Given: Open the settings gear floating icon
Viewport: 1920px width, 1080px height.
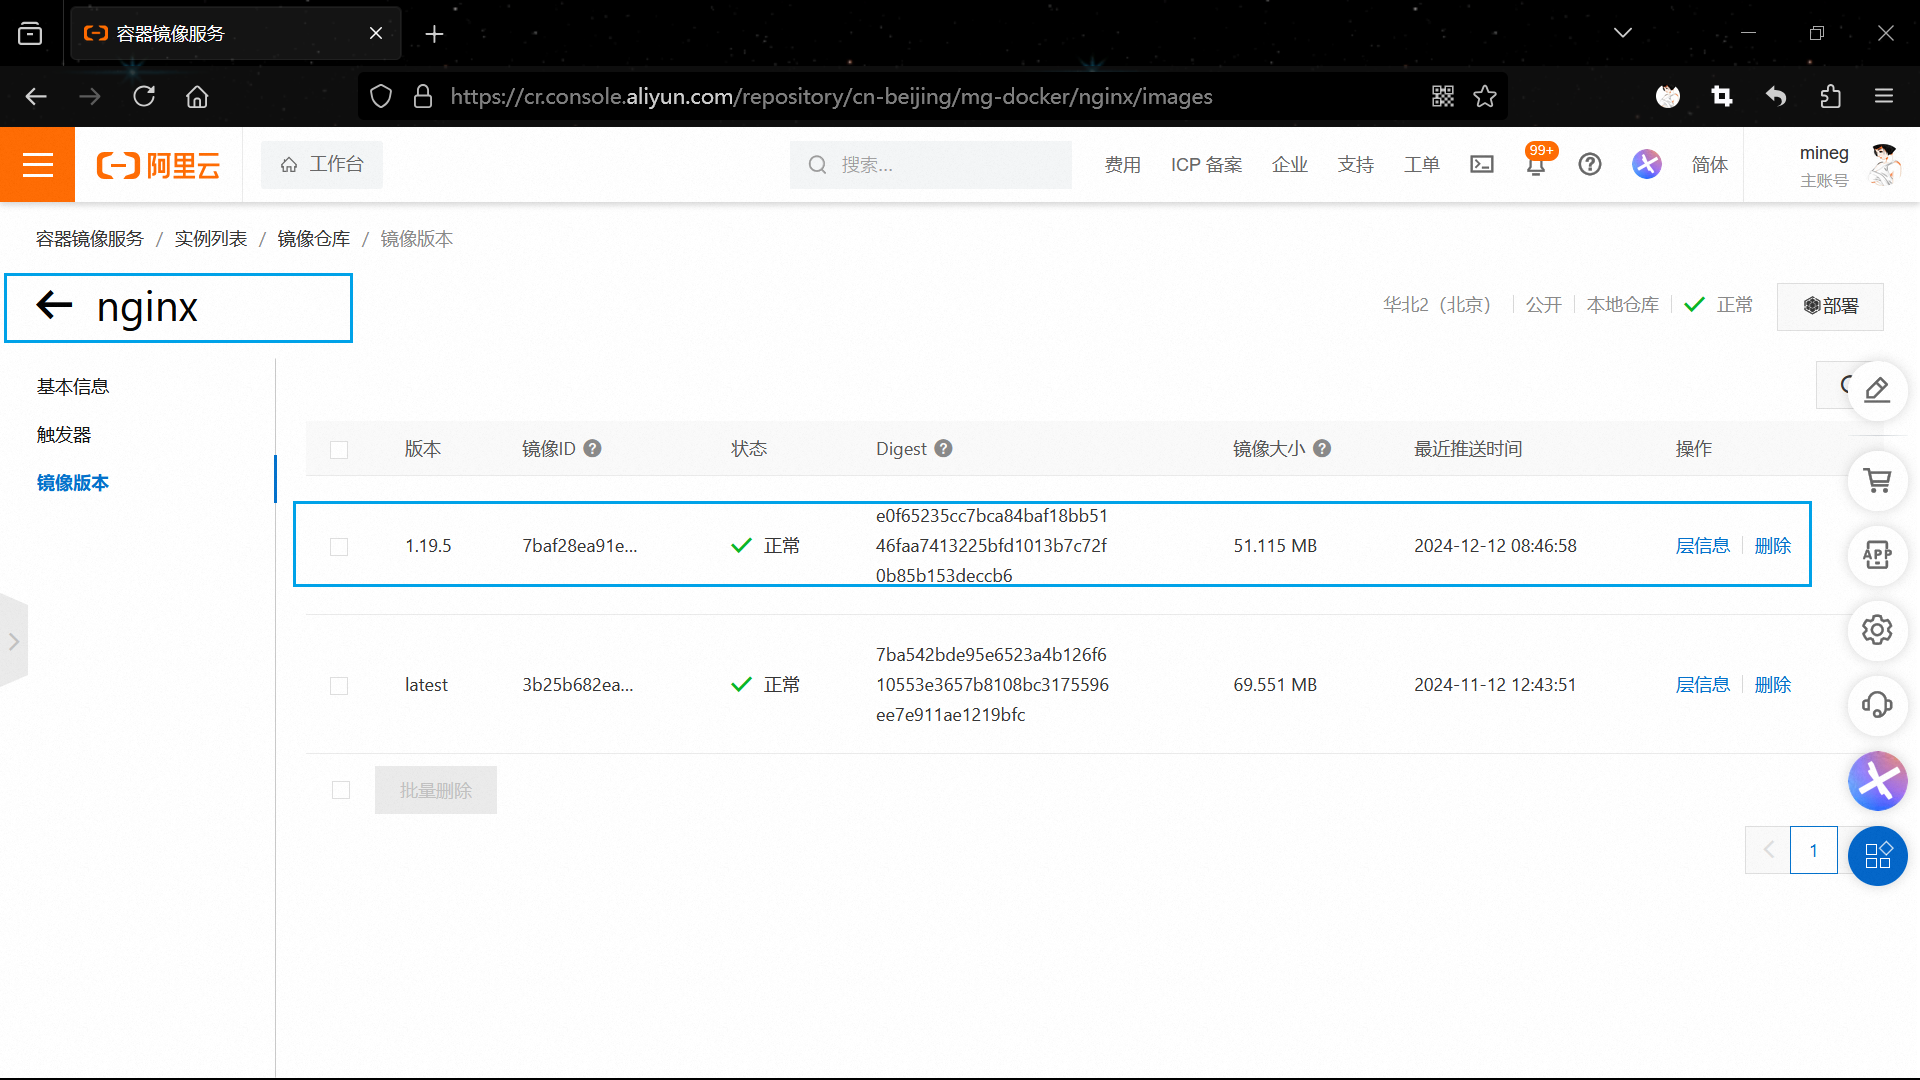Looking at the screenshot, I should tap(1877, 630).
